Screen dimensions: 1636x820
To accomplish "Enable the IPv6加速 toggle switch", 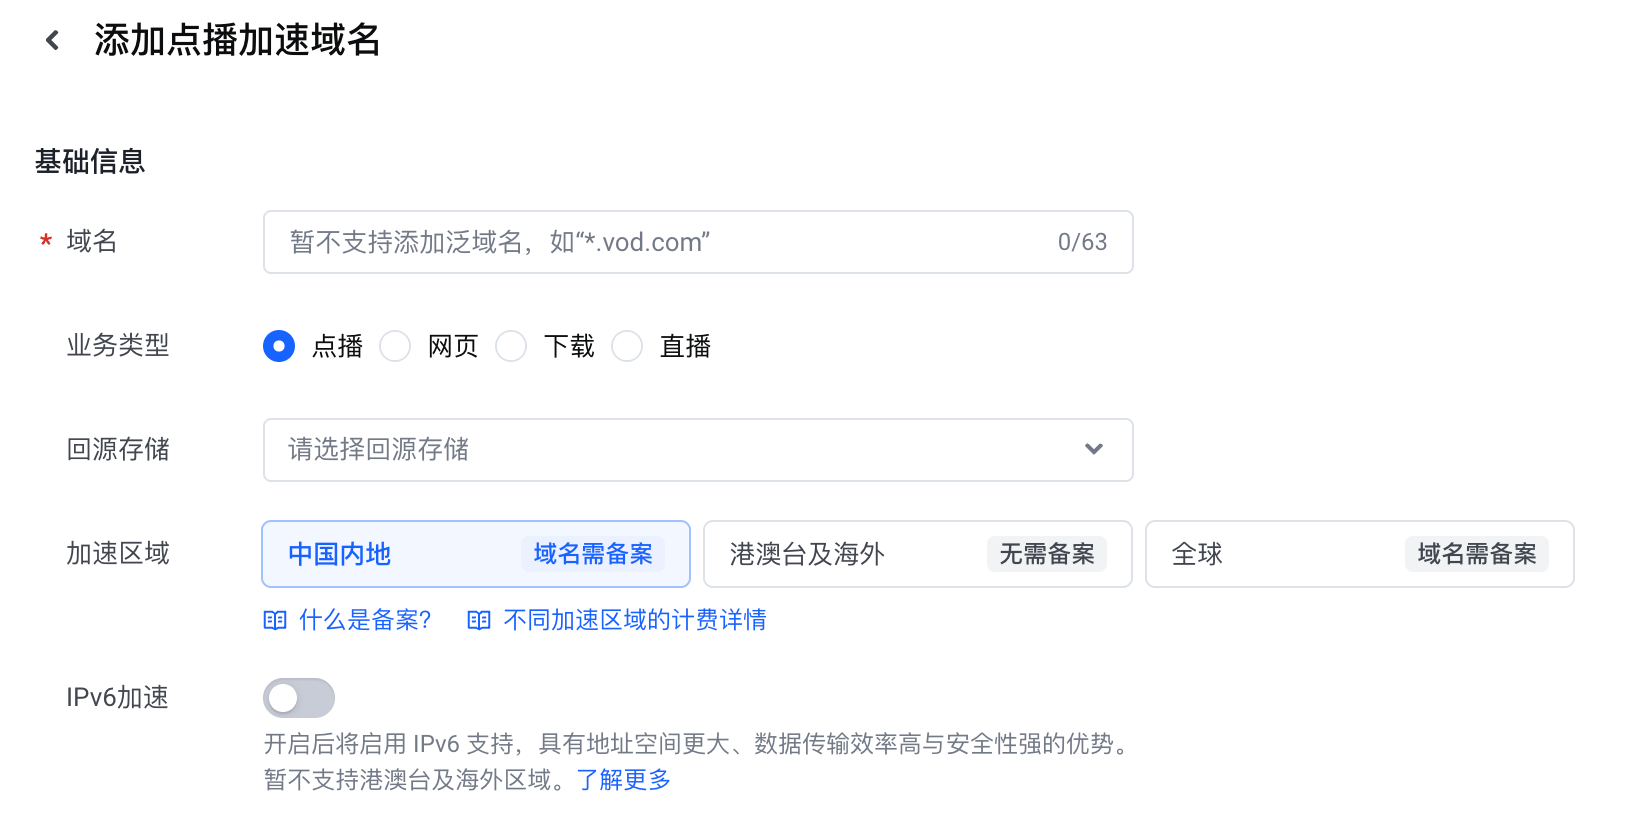I will coord(299,698).
